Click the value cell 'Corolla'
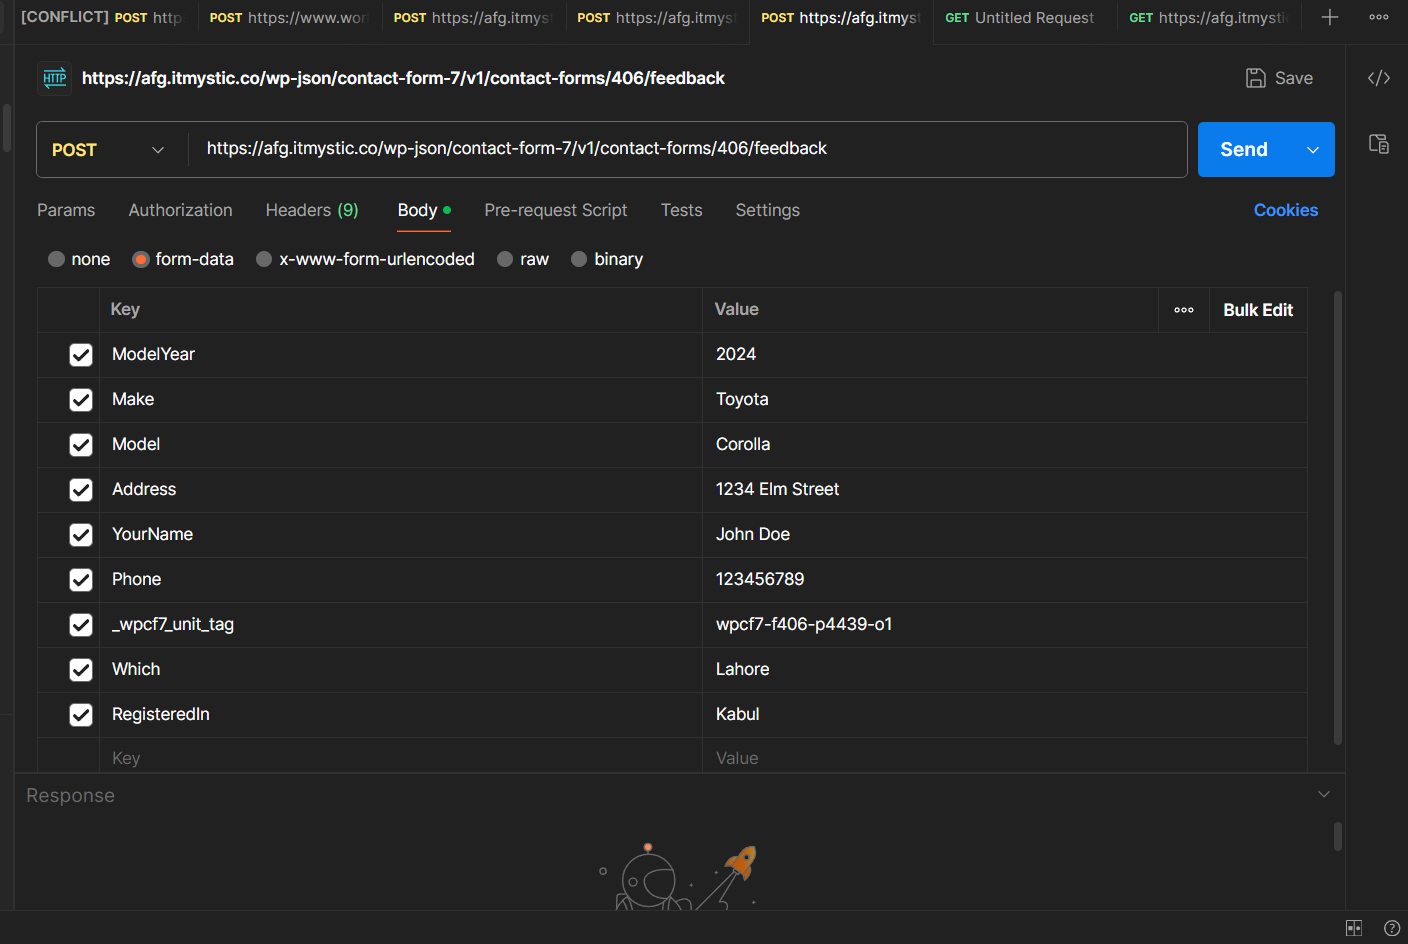Screen dimensions: 1408x944 [x=1005, y=445]
